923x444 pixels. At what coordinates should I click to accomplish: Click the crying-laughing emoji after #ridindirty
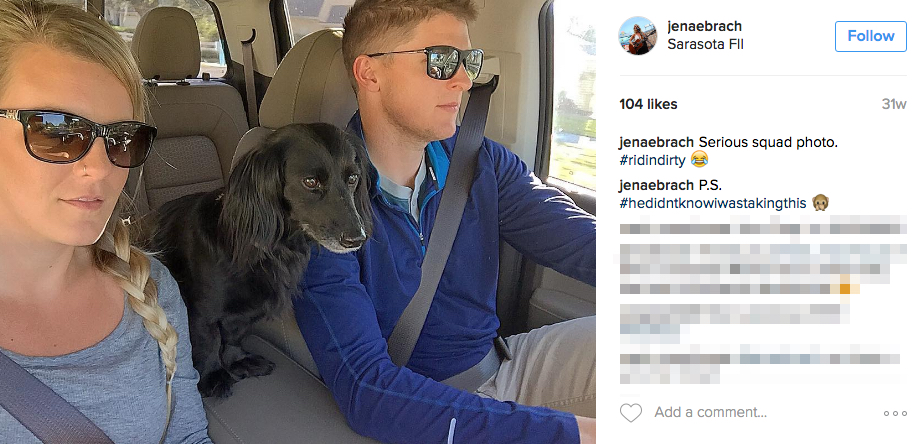coord(699,159)
